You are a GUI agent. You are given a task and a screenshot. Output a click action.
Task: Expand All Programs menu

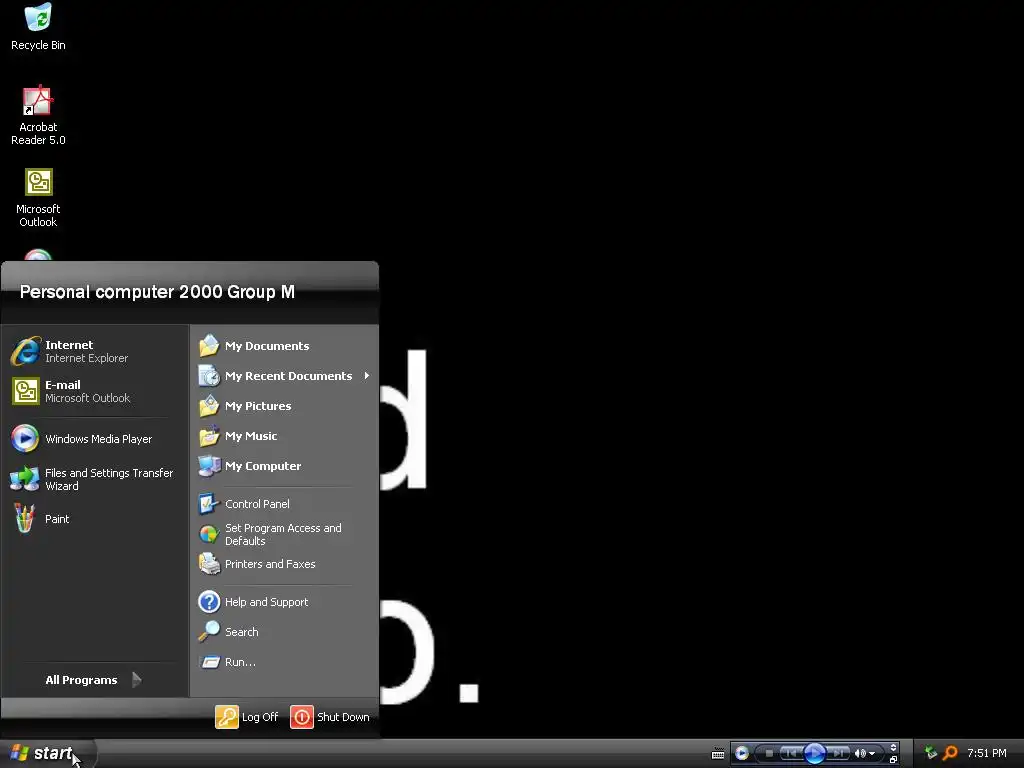[x=95, y=680]
